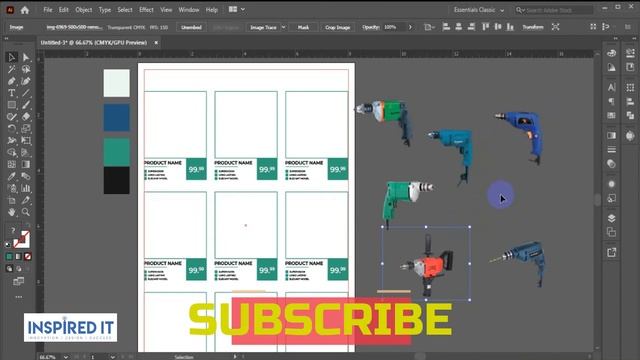The width and height of the screenshot is (640, 360).
Task: Open the Select menu
Action: point(125,10)
